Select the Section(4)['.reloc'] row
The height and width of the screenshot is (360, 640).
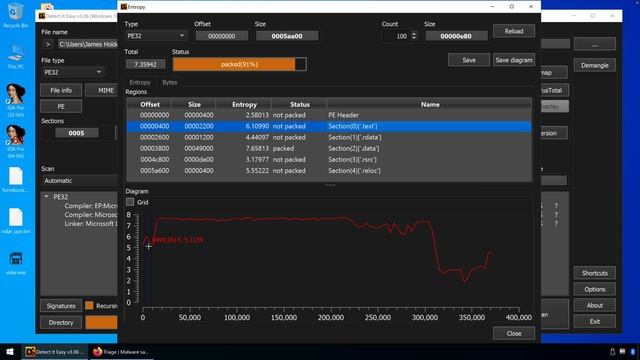tap(329, 171)
